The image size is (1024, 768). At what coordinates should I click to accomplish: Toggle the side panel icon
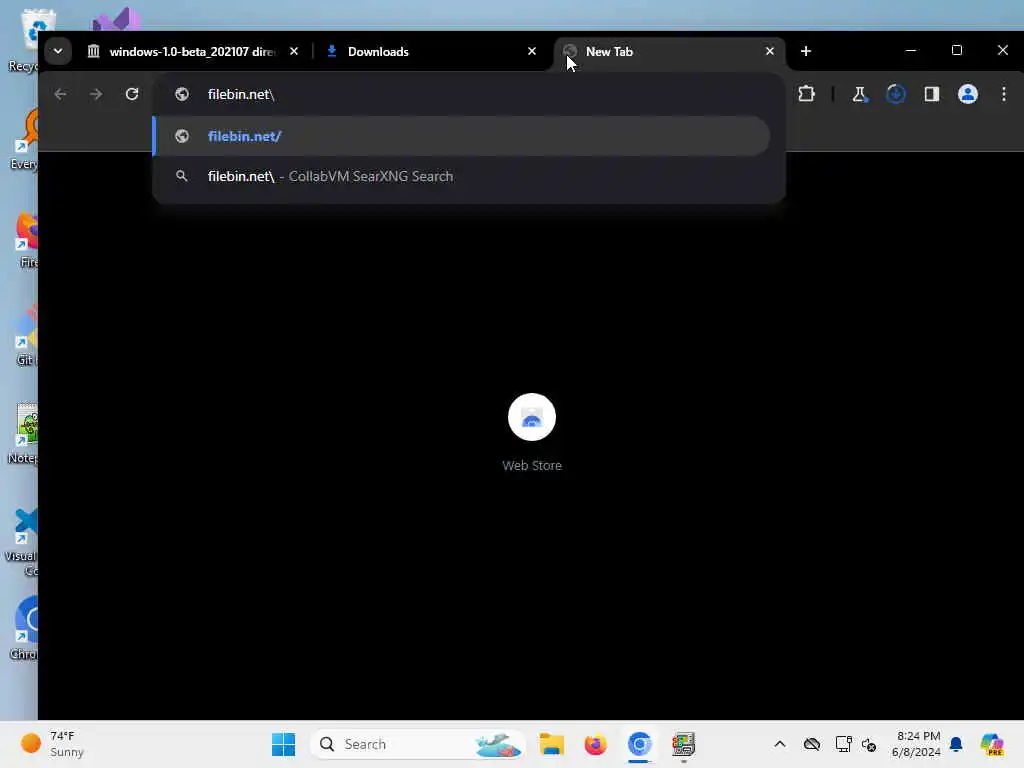tap(932, 94)
